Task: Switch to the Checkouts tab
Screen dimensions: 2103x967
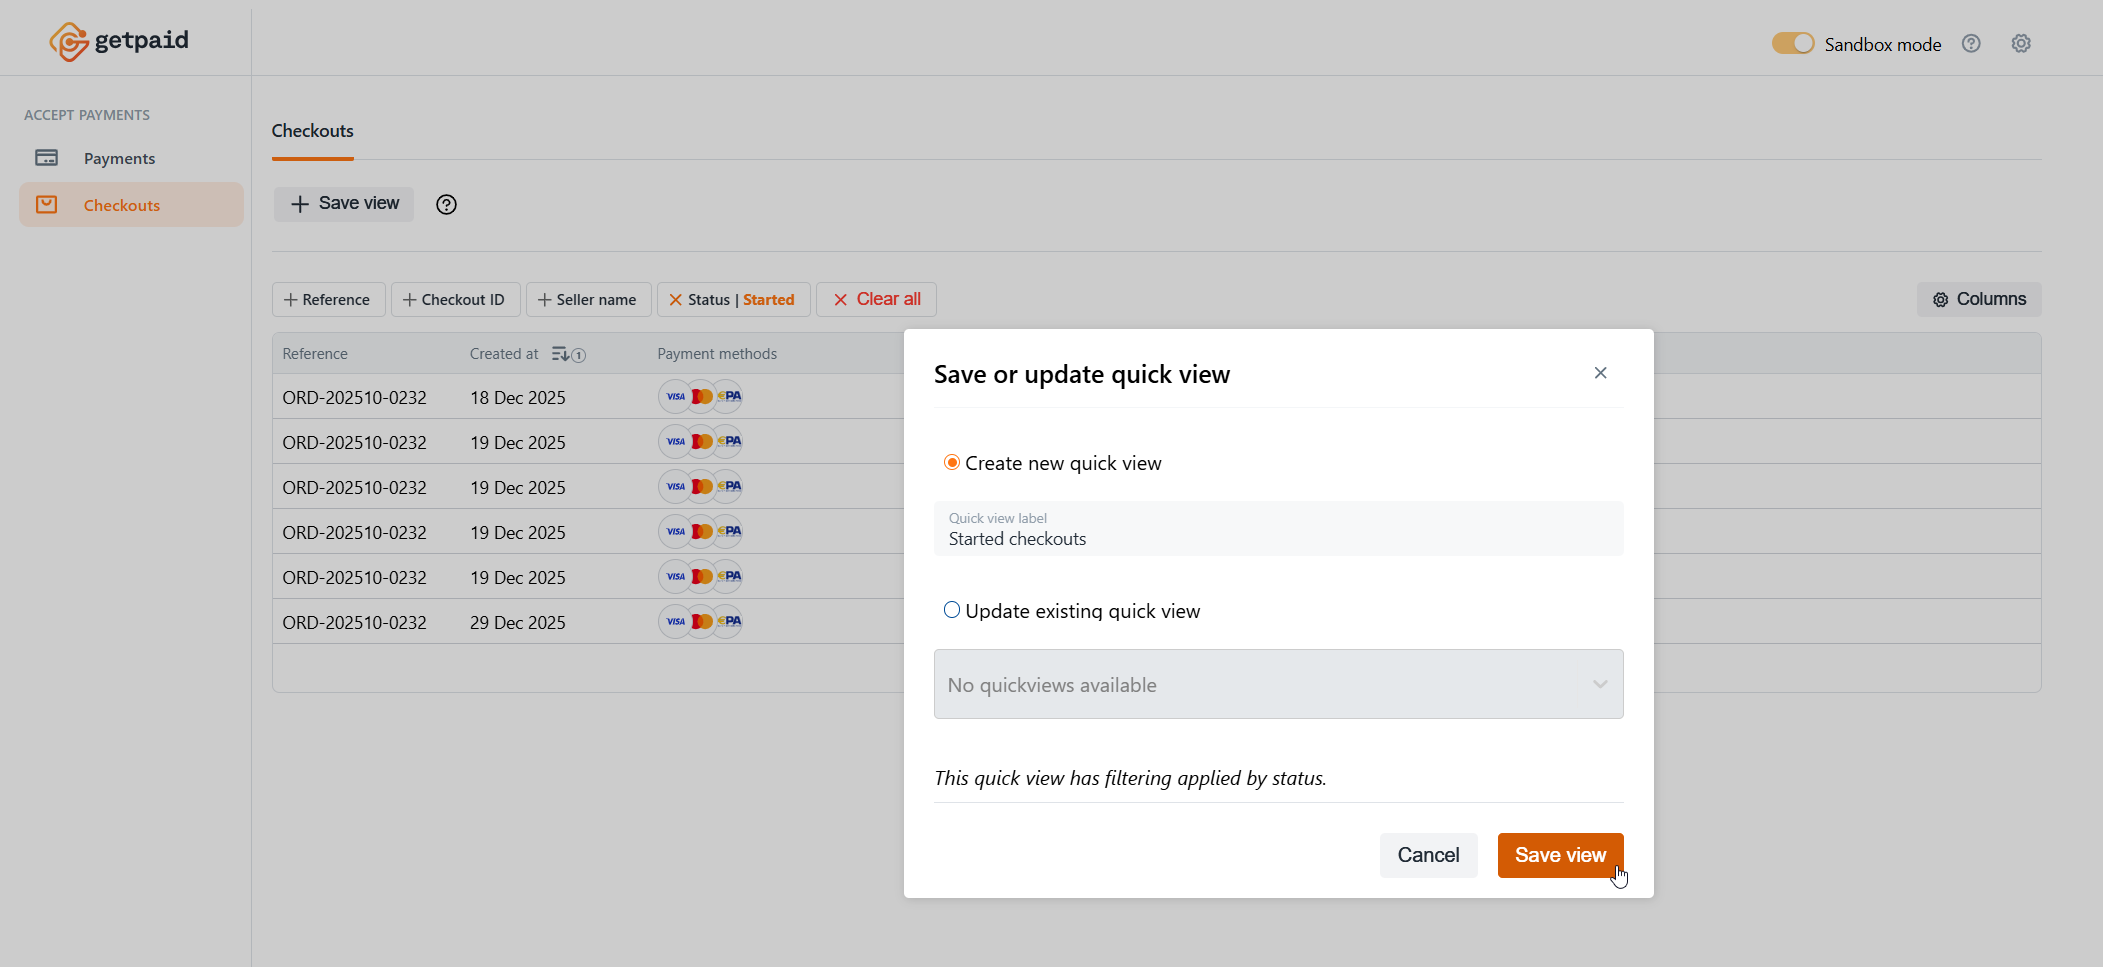Action: tap(312, 131)
